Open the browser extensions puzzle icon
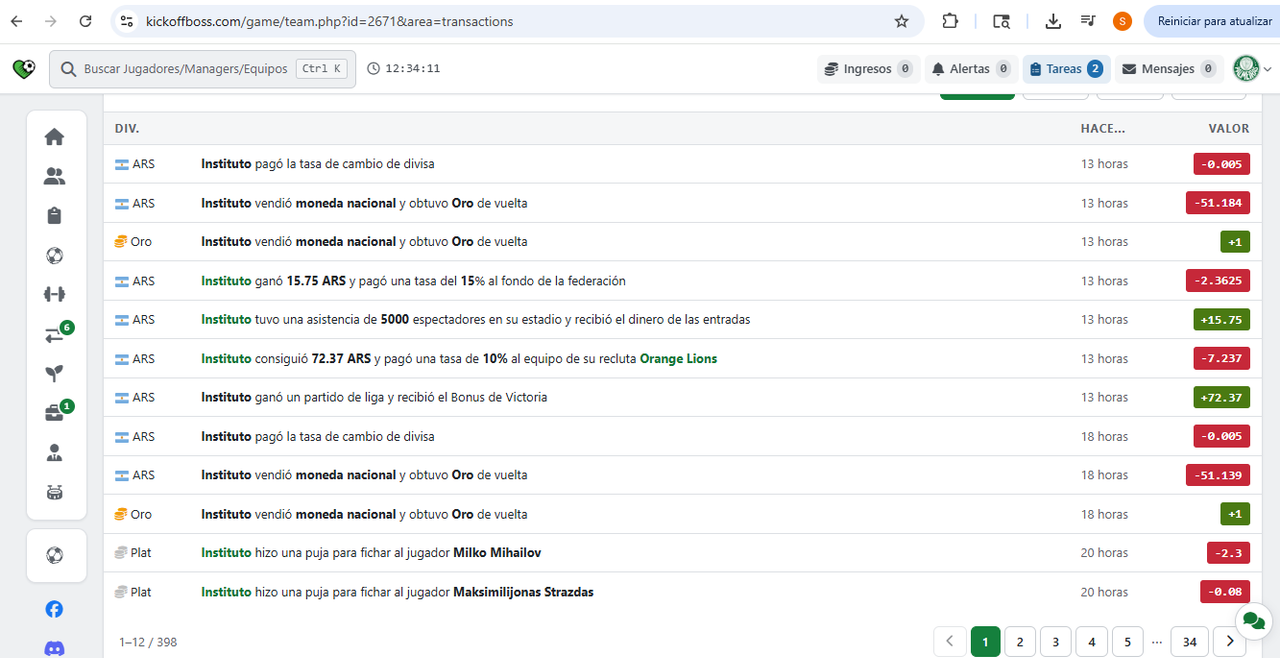This screenshot has width=1280, height=658. pyautogui.click(x=950, y=21)
